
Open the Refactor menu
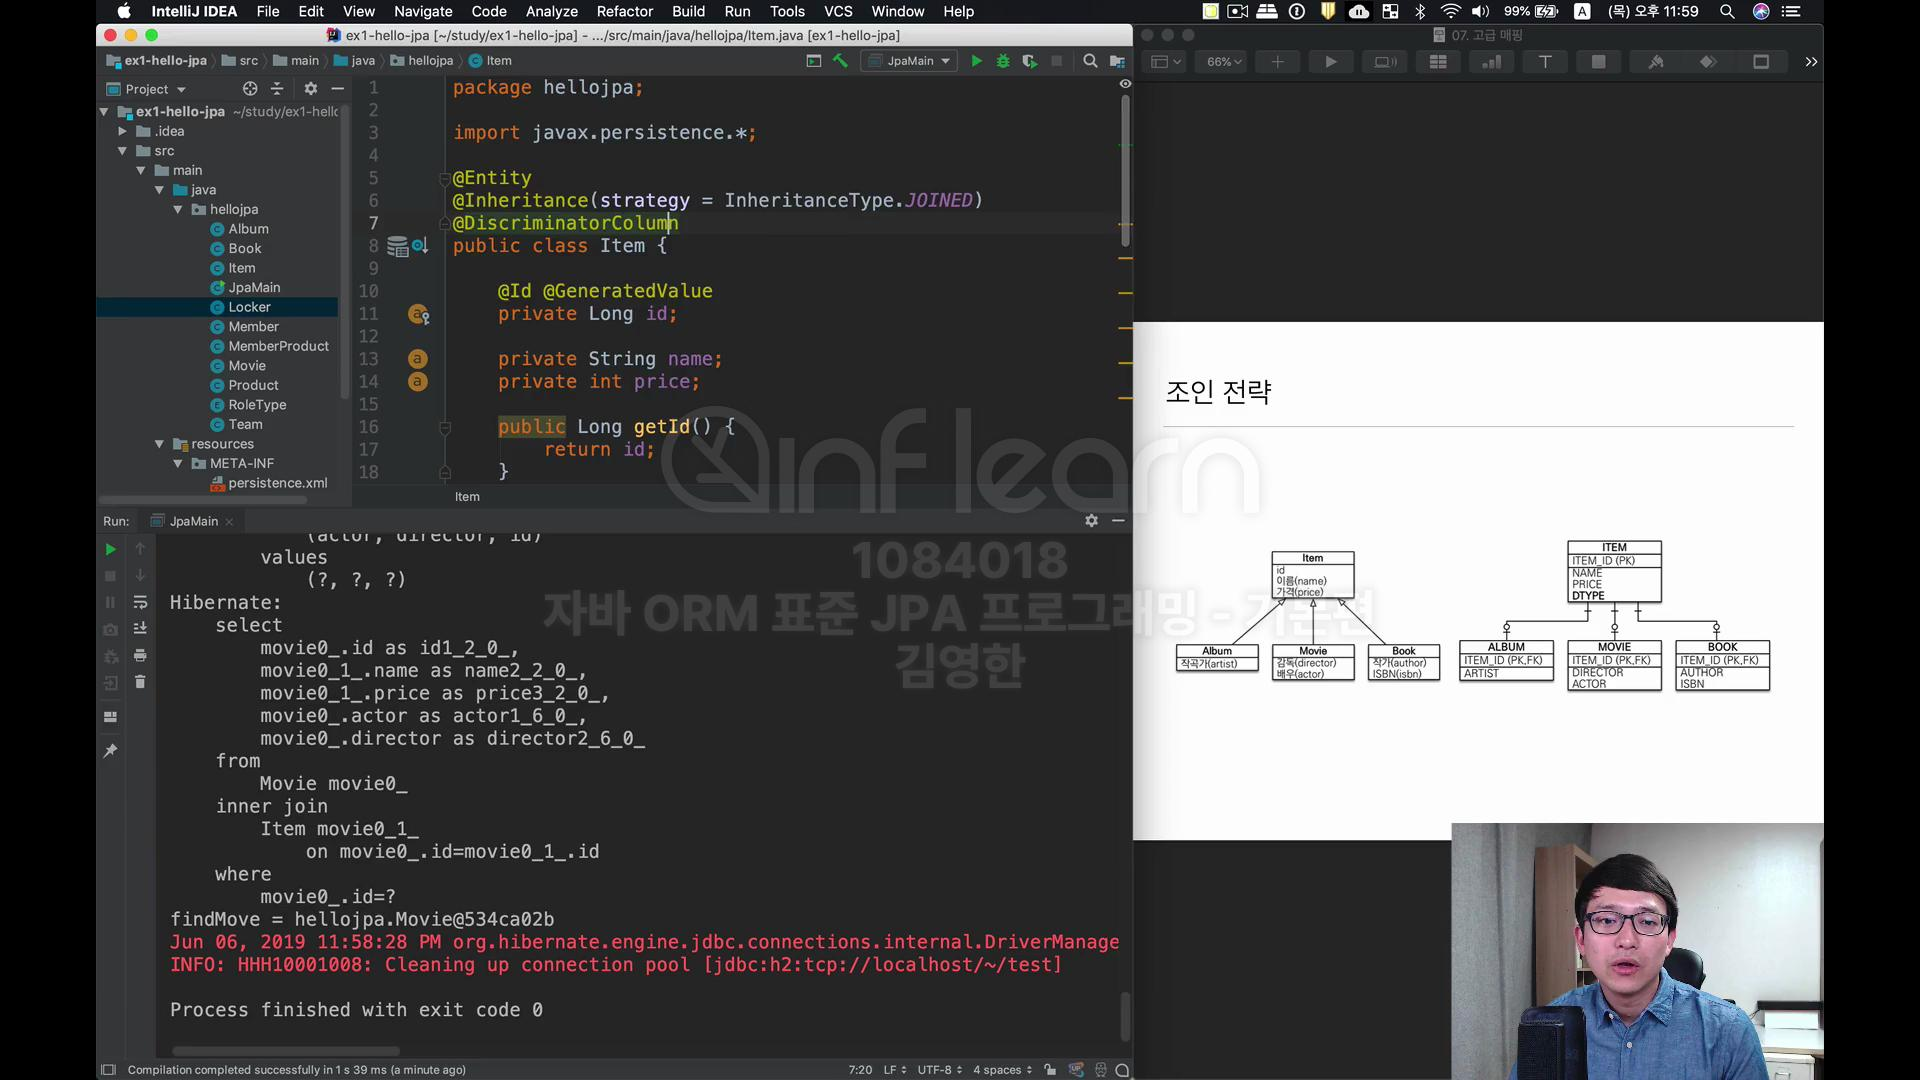pyautogui.click(x=624, y=11)
